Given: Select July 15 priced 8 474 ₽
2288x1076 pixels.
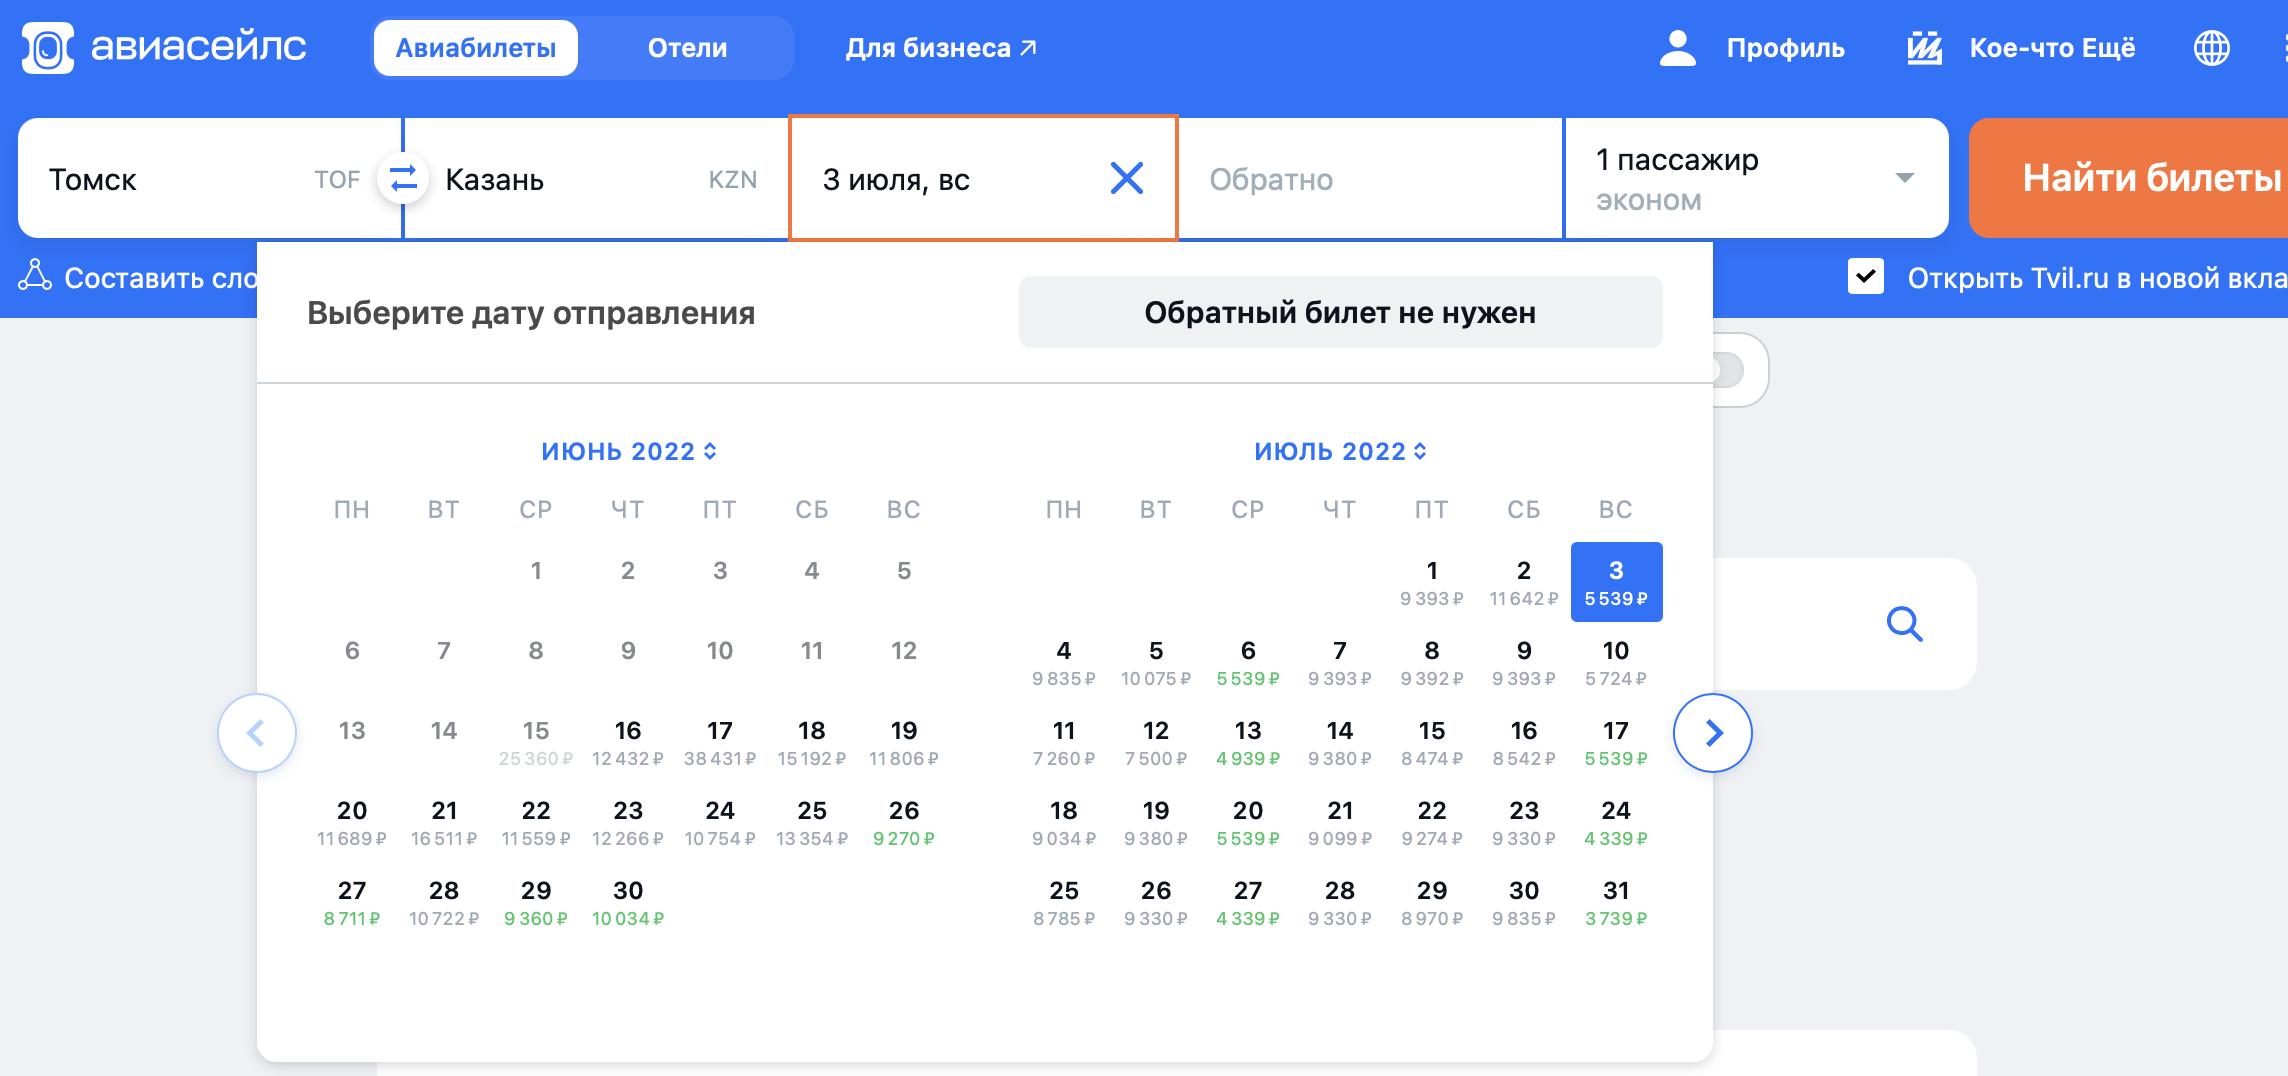Looking at the screenshot, I should pyautogui.click(x=1432, y=742).
